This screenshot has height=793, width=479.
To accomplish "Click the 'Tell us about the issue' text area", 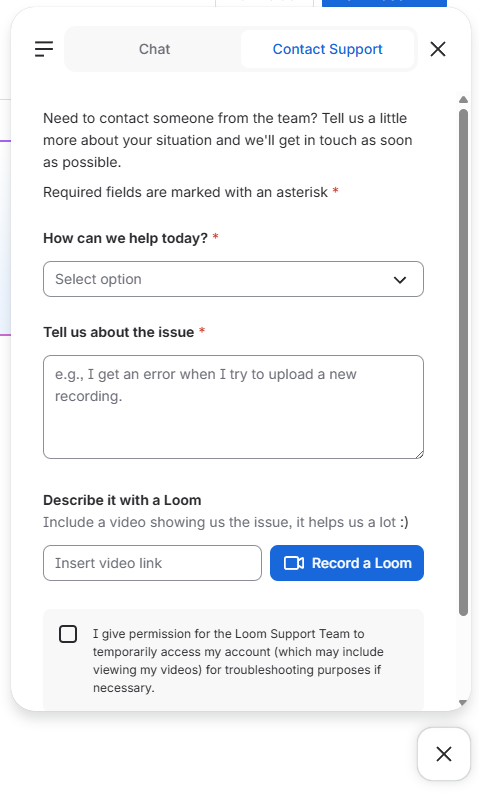I will click(x=233, y=407).
